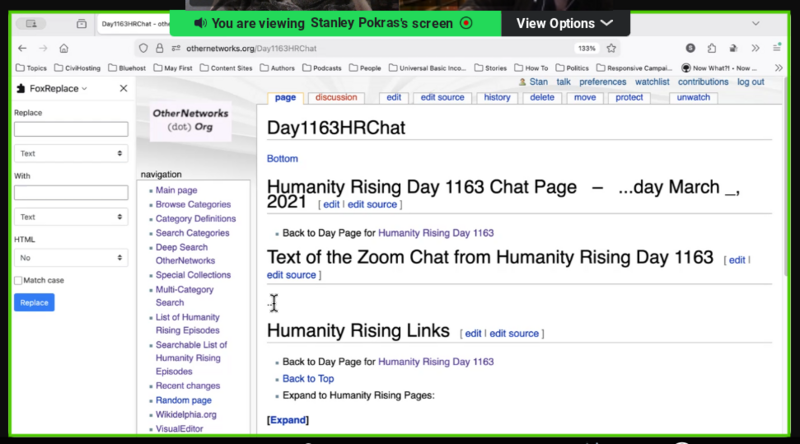Expand the Humanity Rising Pages section
Image resolution: width=800 pixels, height=444 pixels.
pos(288,420)
